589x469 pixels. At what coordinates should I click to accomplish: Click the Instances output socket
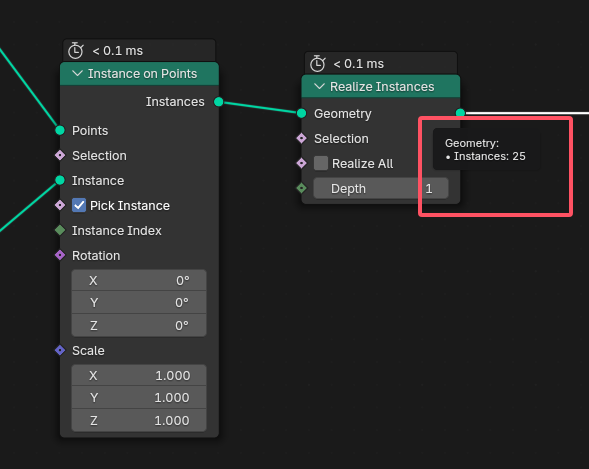pyautogui.click(x=219, y=102)
